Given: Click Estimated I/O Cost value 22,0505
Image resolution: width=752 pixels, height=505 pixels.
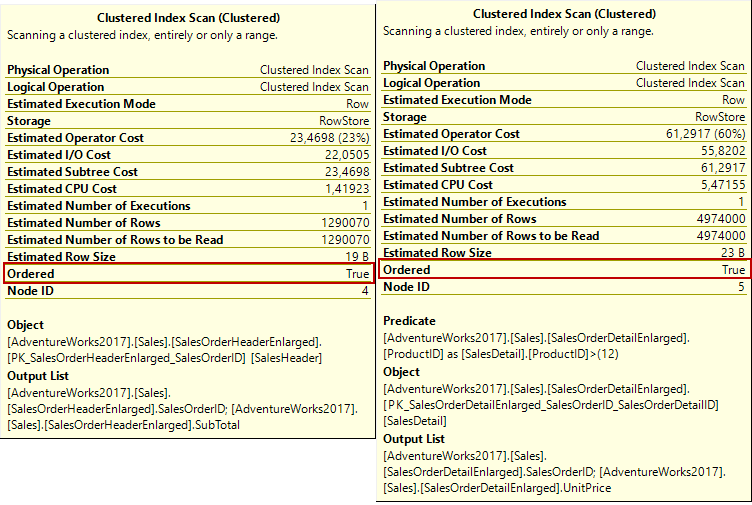Looking at the screenshot, I should (347, 155).
